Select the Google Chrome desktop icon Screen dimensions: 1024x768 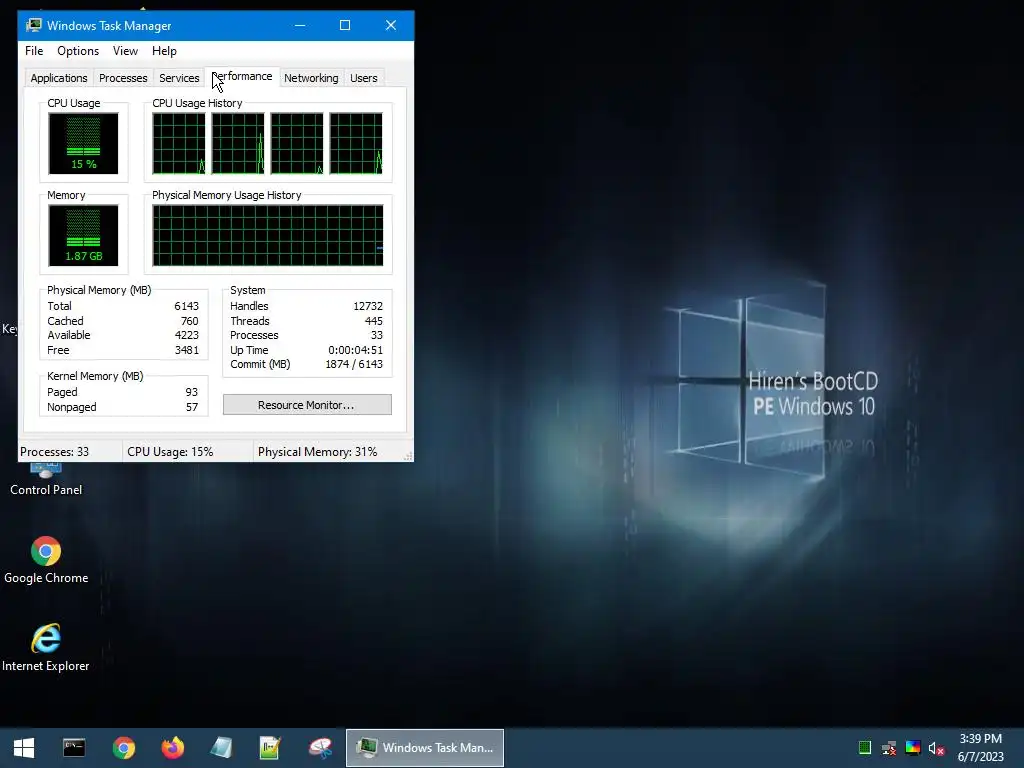click(46, 560)
